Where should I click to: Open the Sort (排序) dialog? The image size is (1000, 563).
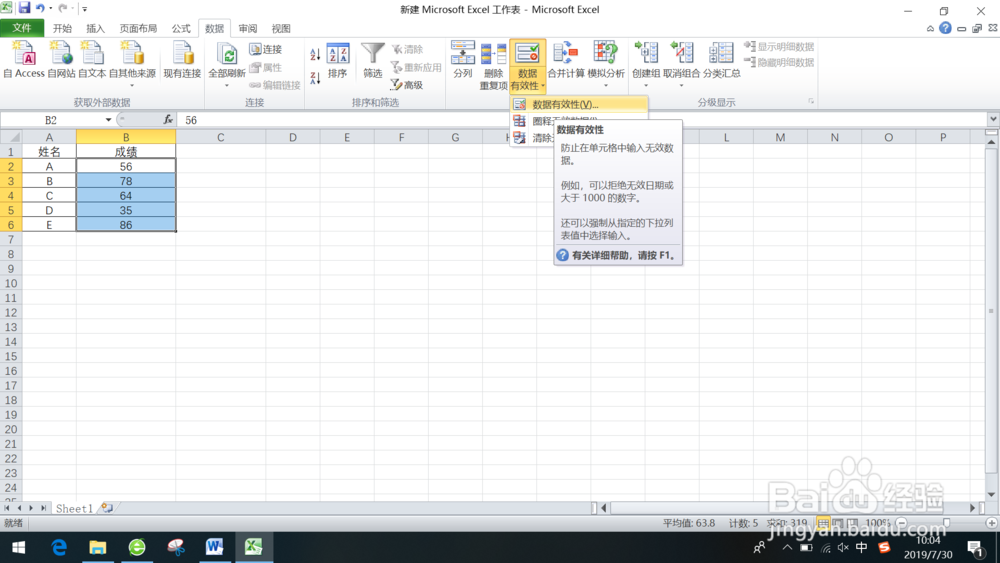pyautogui.click(x=337, y=59)
